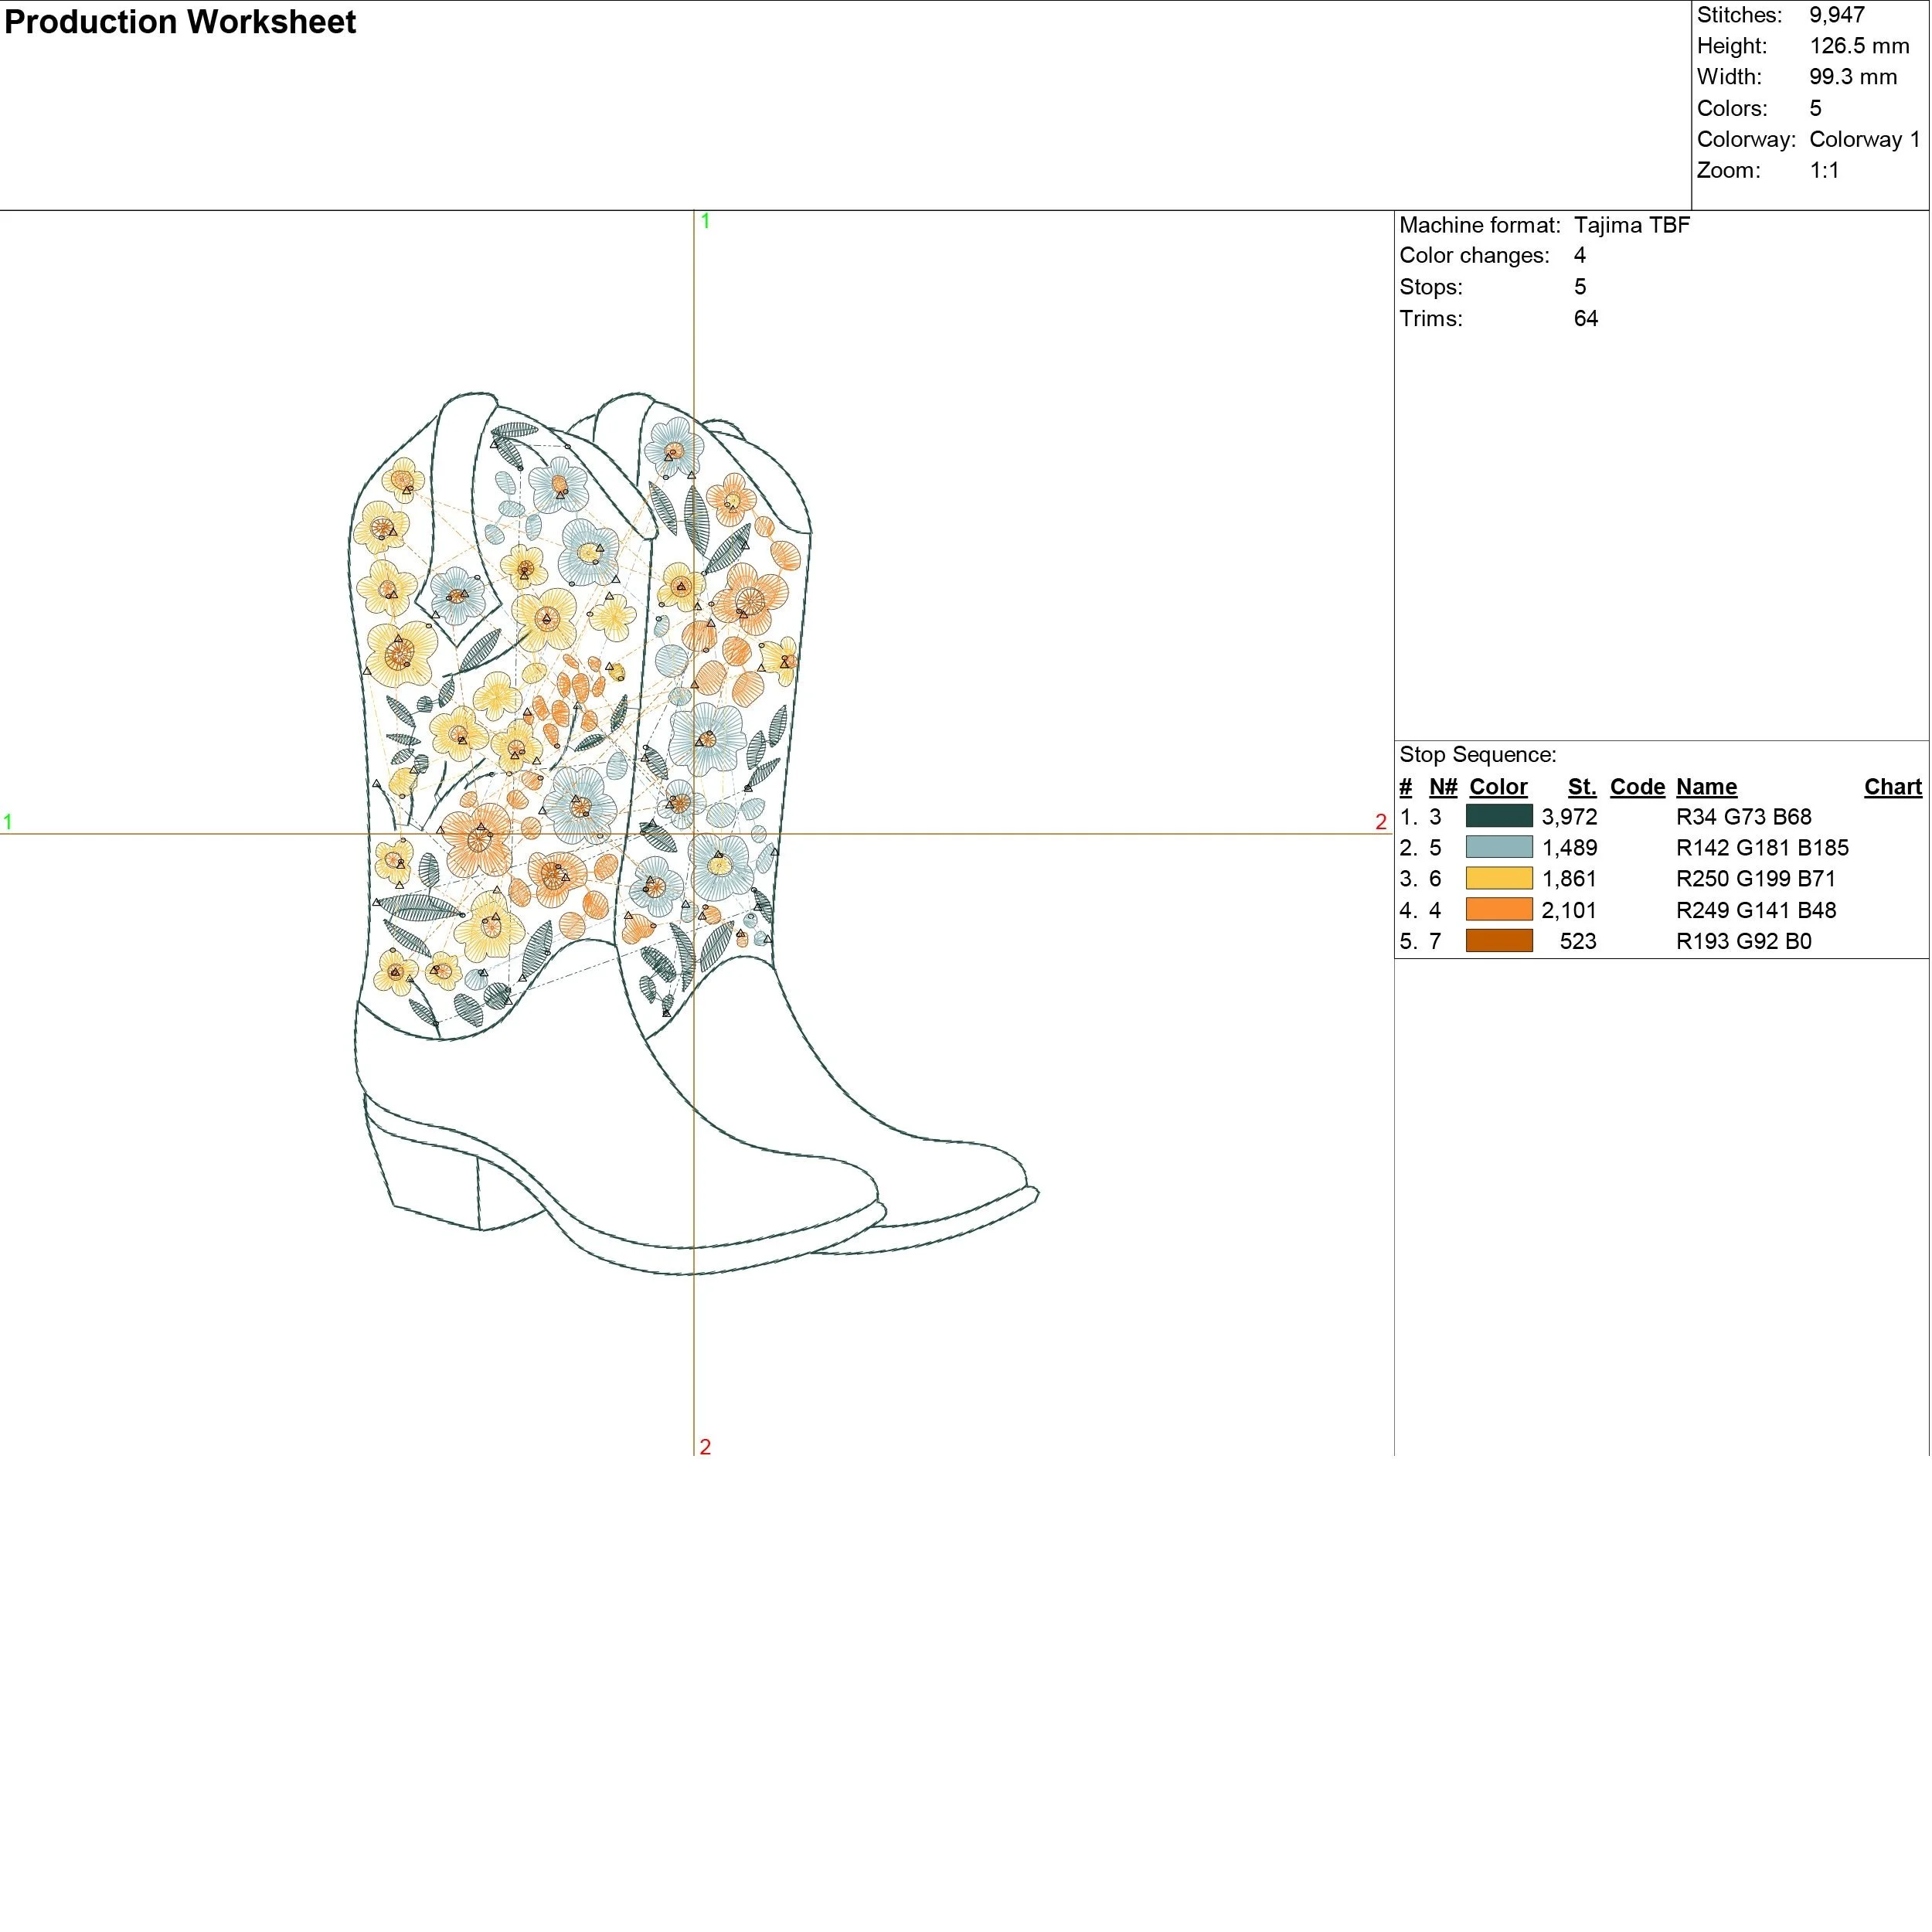The height and width of the screenshot is (1932, 1932).
Task: Click the Name column header
Action: coord(1706,786)
